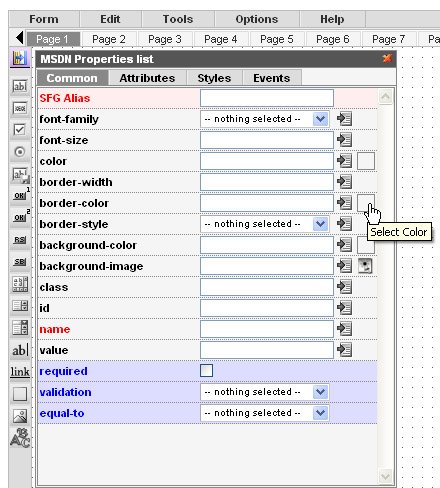
Task: Click apply icon in the name row
Action: click(x=344, y=329)
